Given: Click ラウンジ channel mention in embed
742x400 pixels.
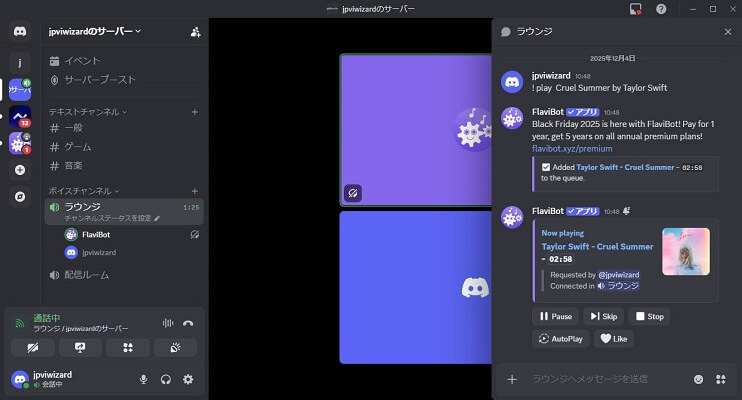Looking at the screenshot, I should [x=618, y=286].
